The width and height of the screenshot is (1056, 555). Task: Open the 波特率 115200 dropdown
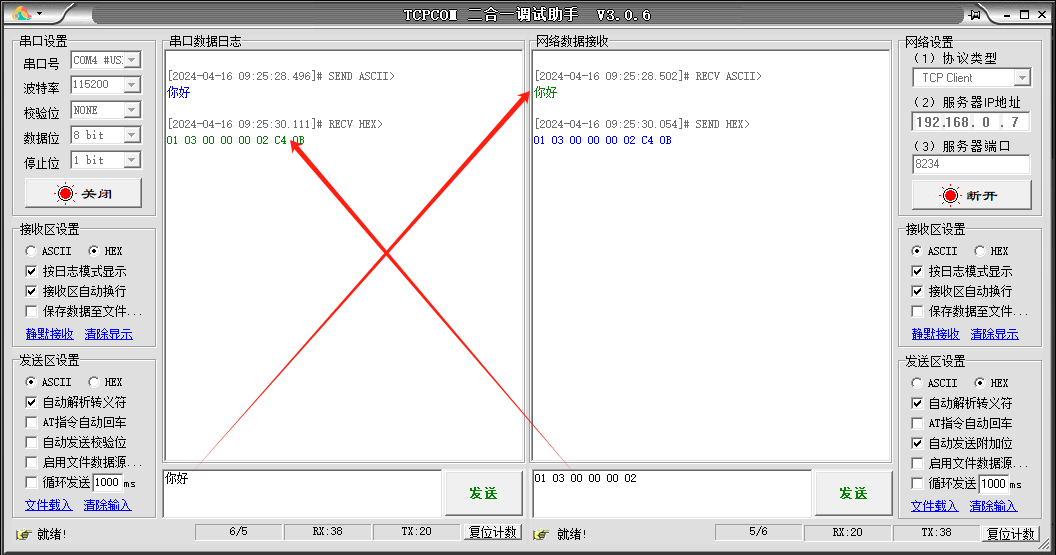132,85
